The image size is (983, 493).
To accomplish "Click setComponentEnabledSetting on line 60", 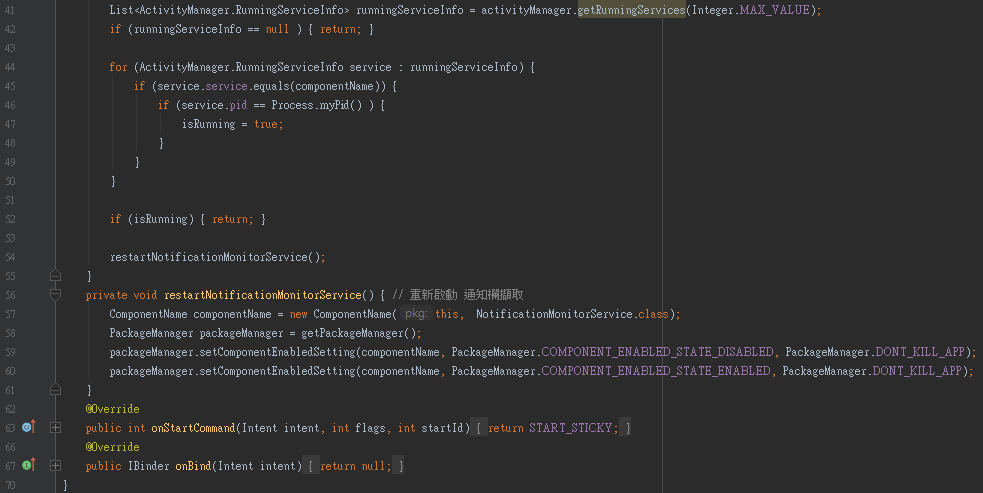I will (x=277, y=371).
